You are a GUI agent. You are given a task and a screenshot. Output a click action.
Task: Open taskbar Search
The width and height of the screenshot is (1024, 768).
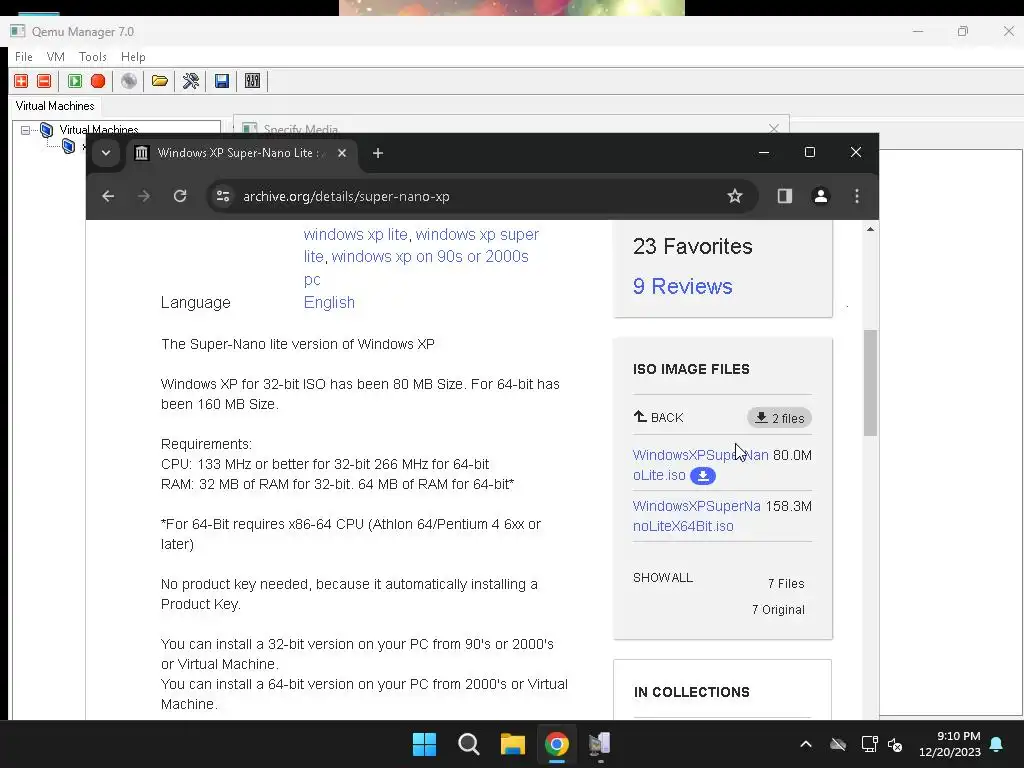(469, 744)
